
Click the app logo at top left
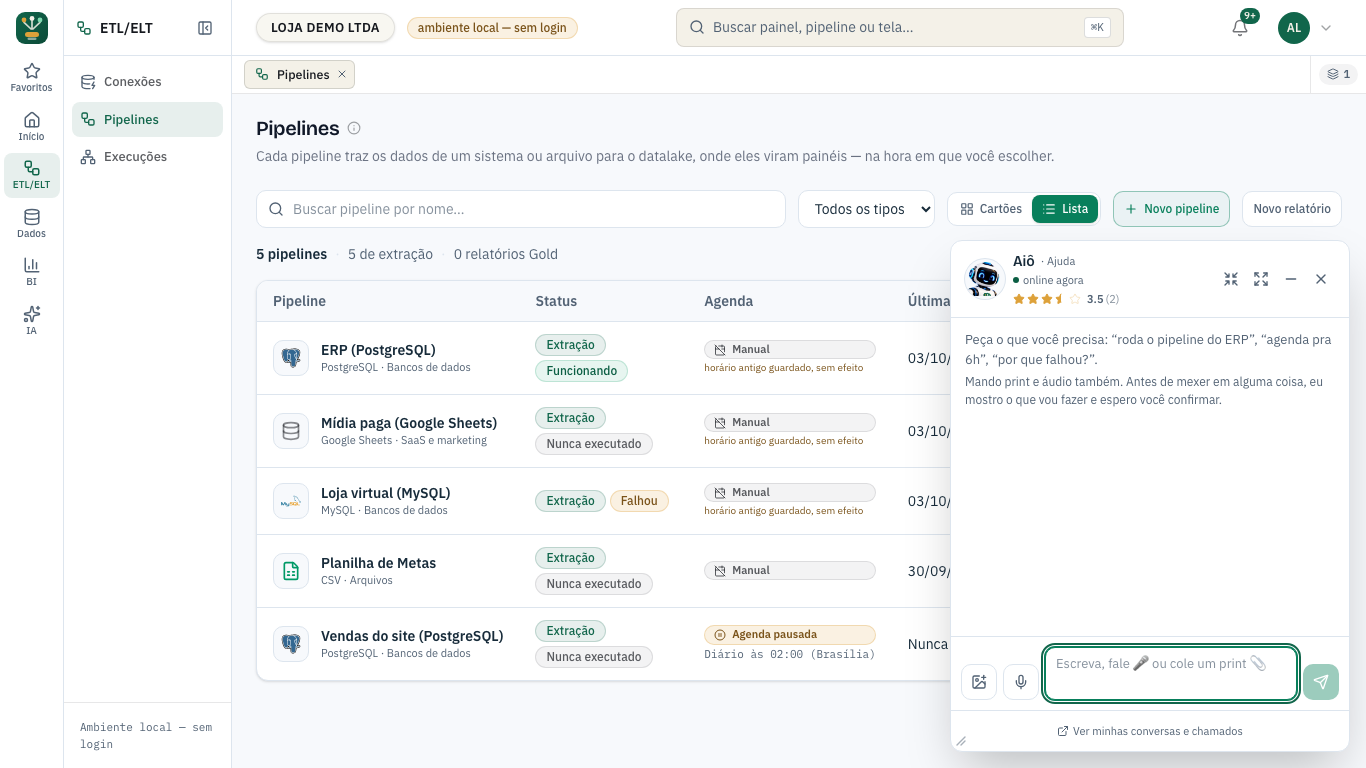point(32,28)
